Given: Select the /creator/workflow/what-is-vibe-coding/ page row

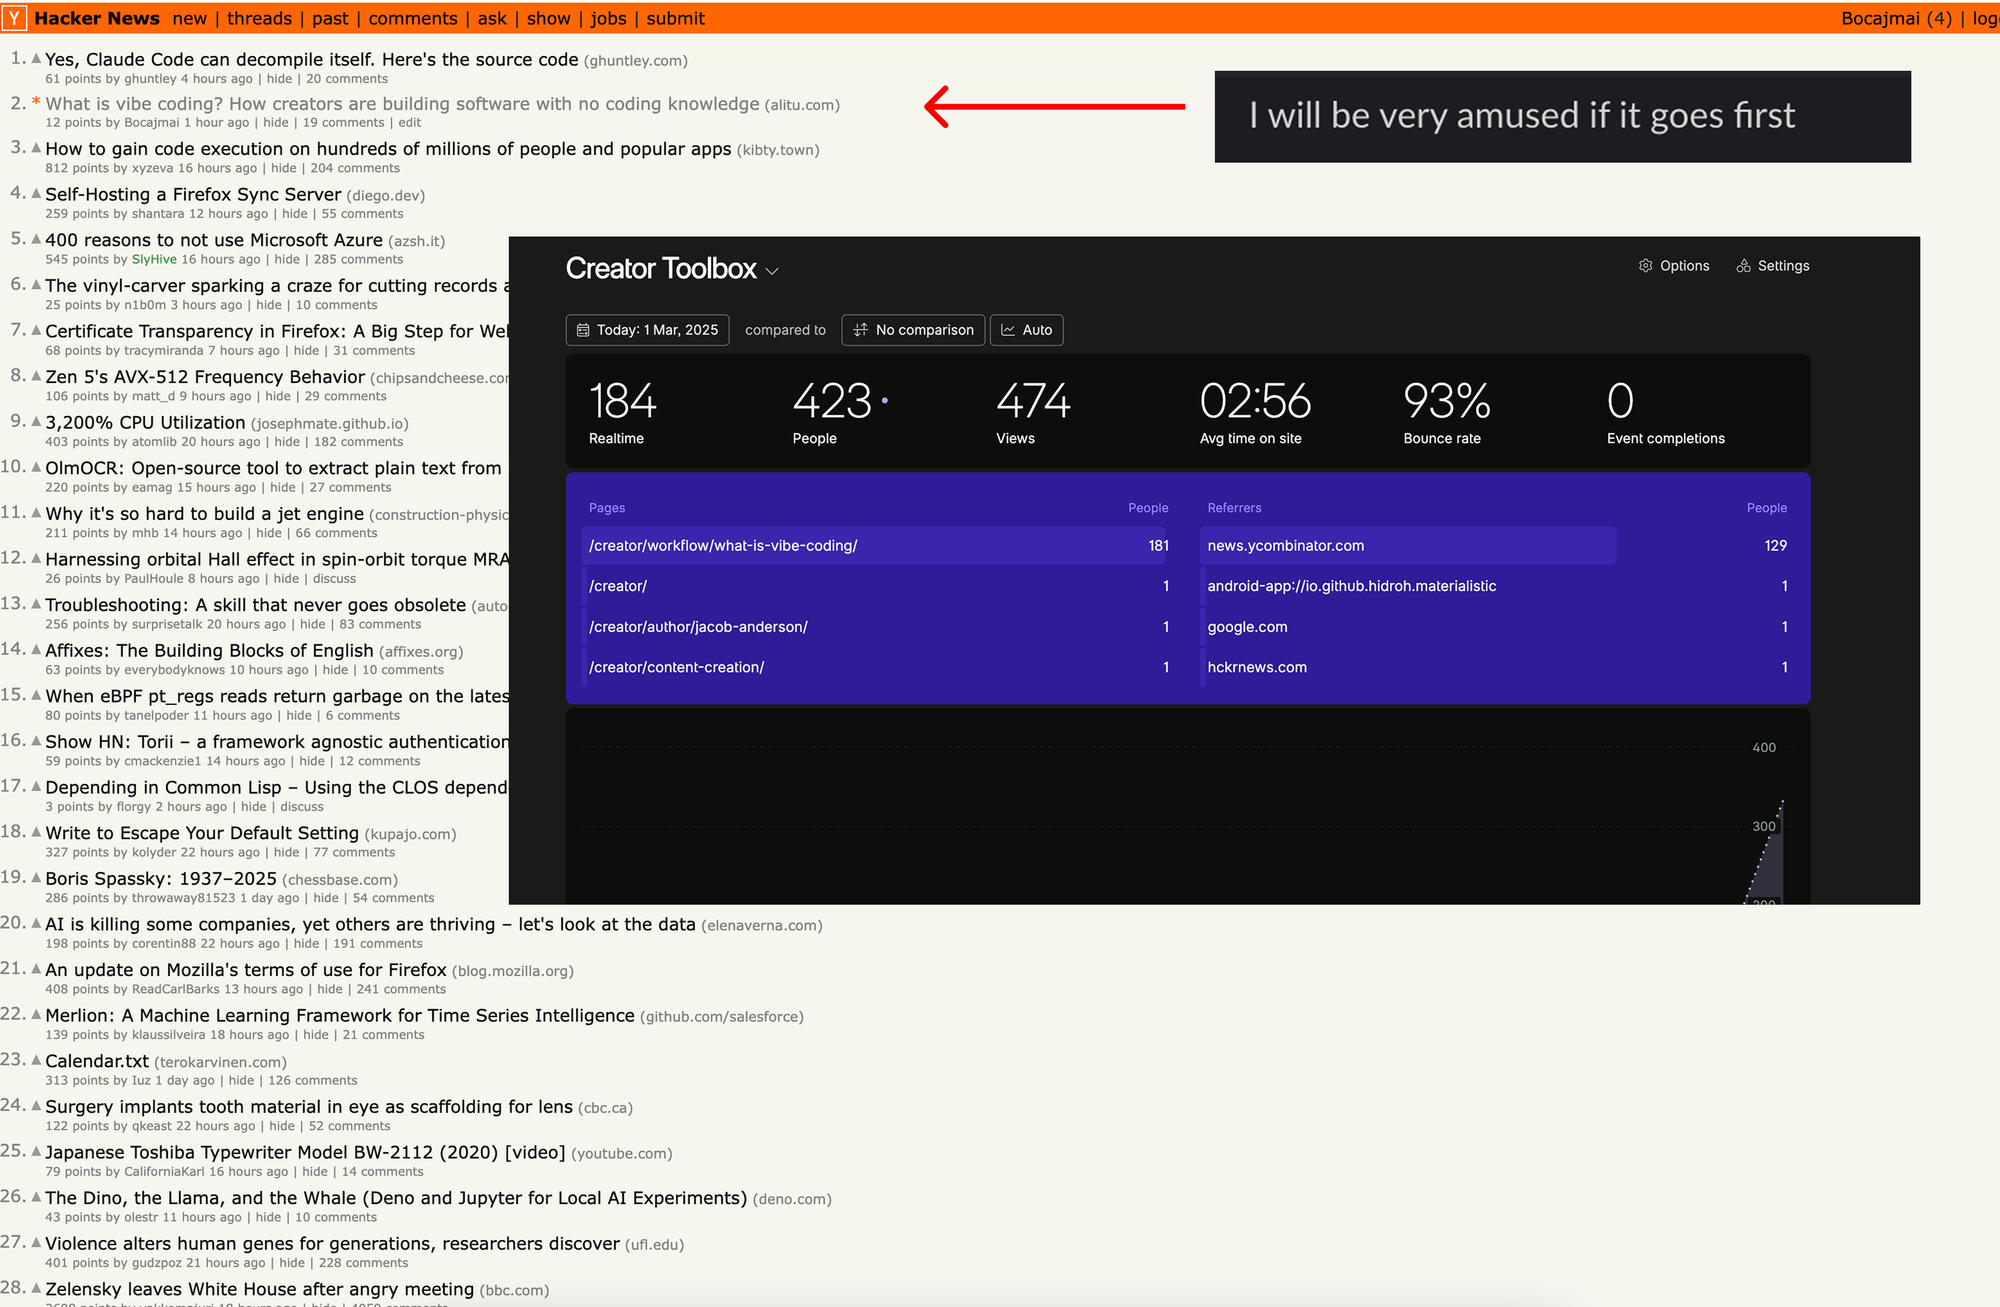Looking at the screenshot, I should pos(877,545).
